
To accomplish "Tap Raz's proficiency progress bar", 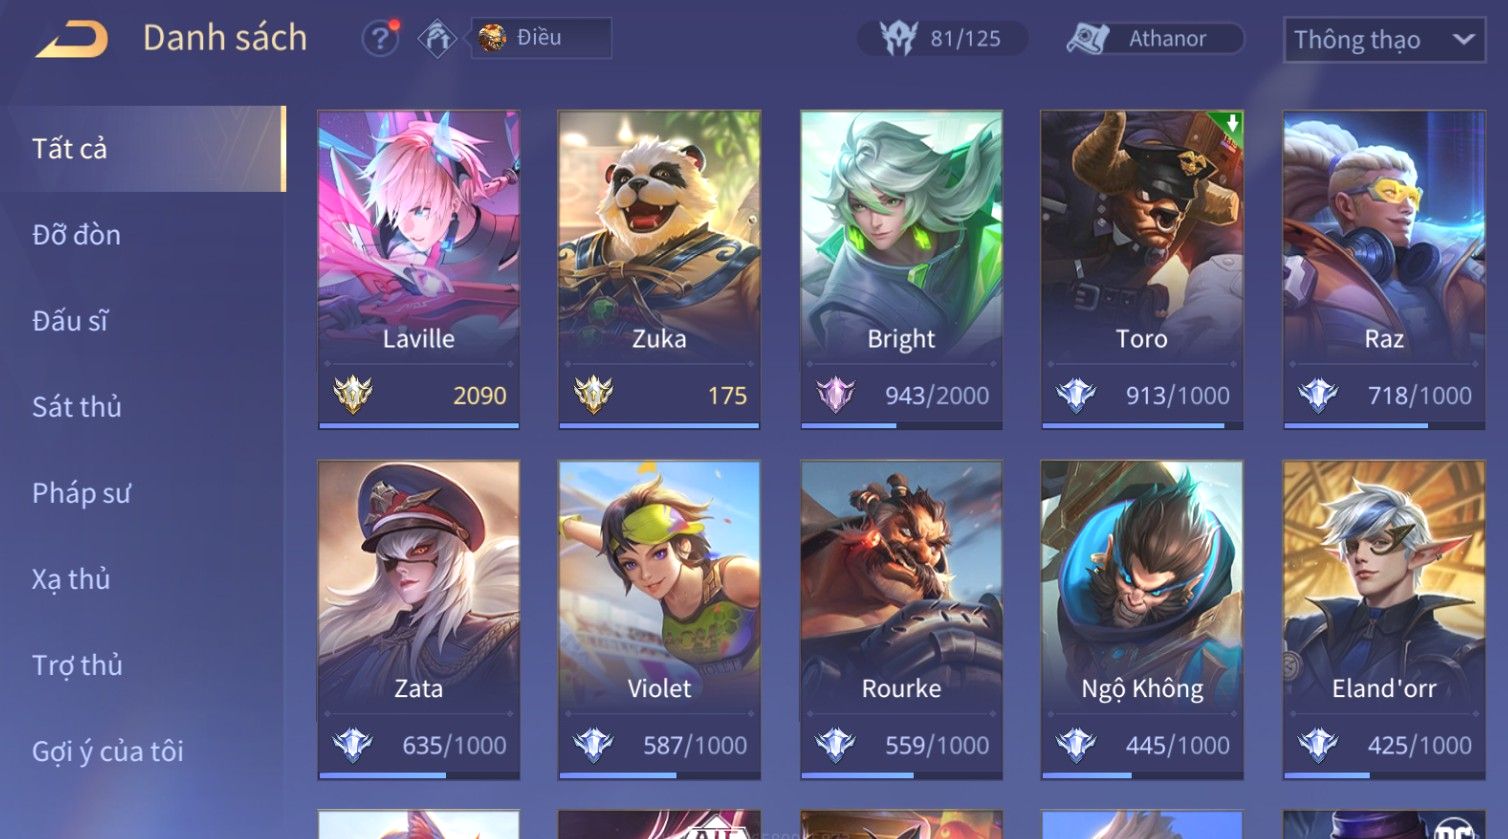I will (1384, 425).
